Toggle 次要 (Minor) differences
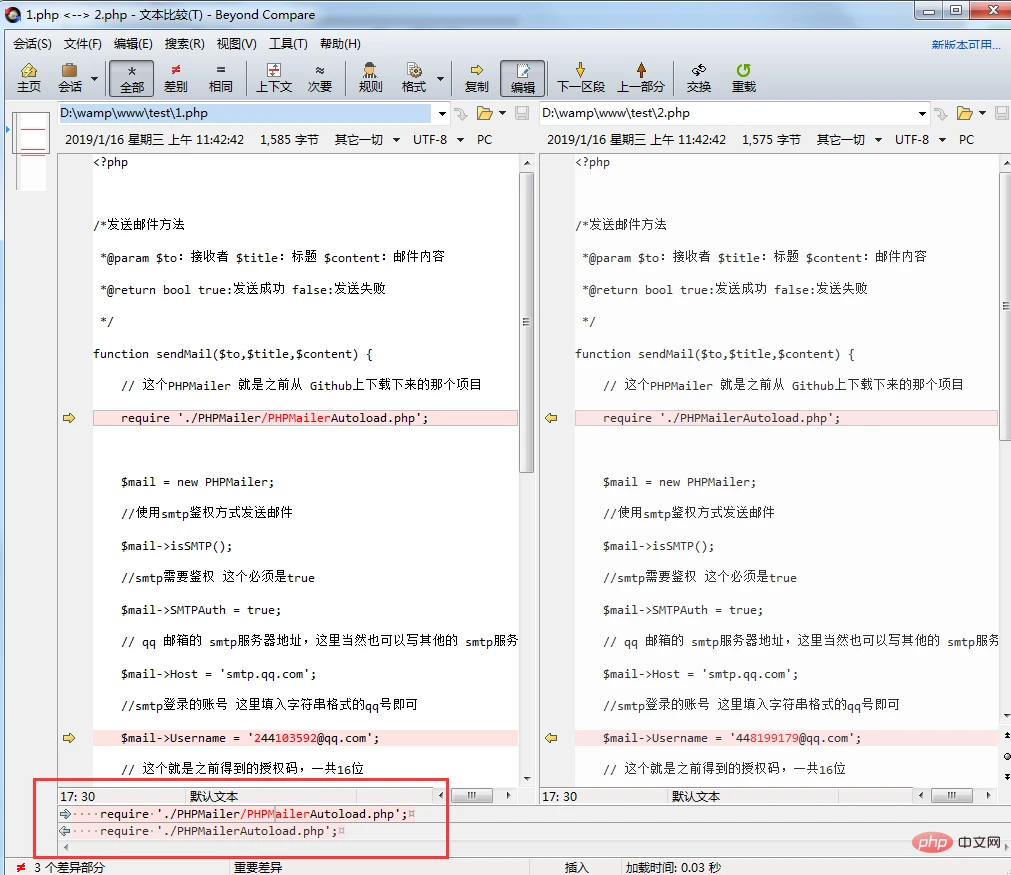Screen dimensions: 1011x875 [x=320, y=78]
